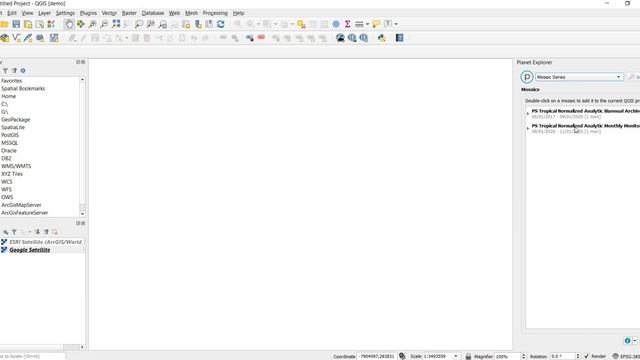Screen dimensions: 640x360
Task: Select WMS/WMTS in Browser
Action: click(16, 166)
